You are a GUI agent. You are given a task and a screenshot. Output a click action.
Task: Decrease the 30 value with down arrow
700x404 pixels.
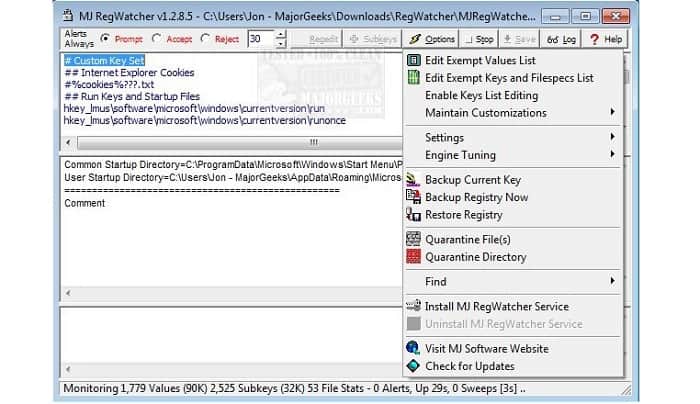pyautogui.click(x=281, y=43)
